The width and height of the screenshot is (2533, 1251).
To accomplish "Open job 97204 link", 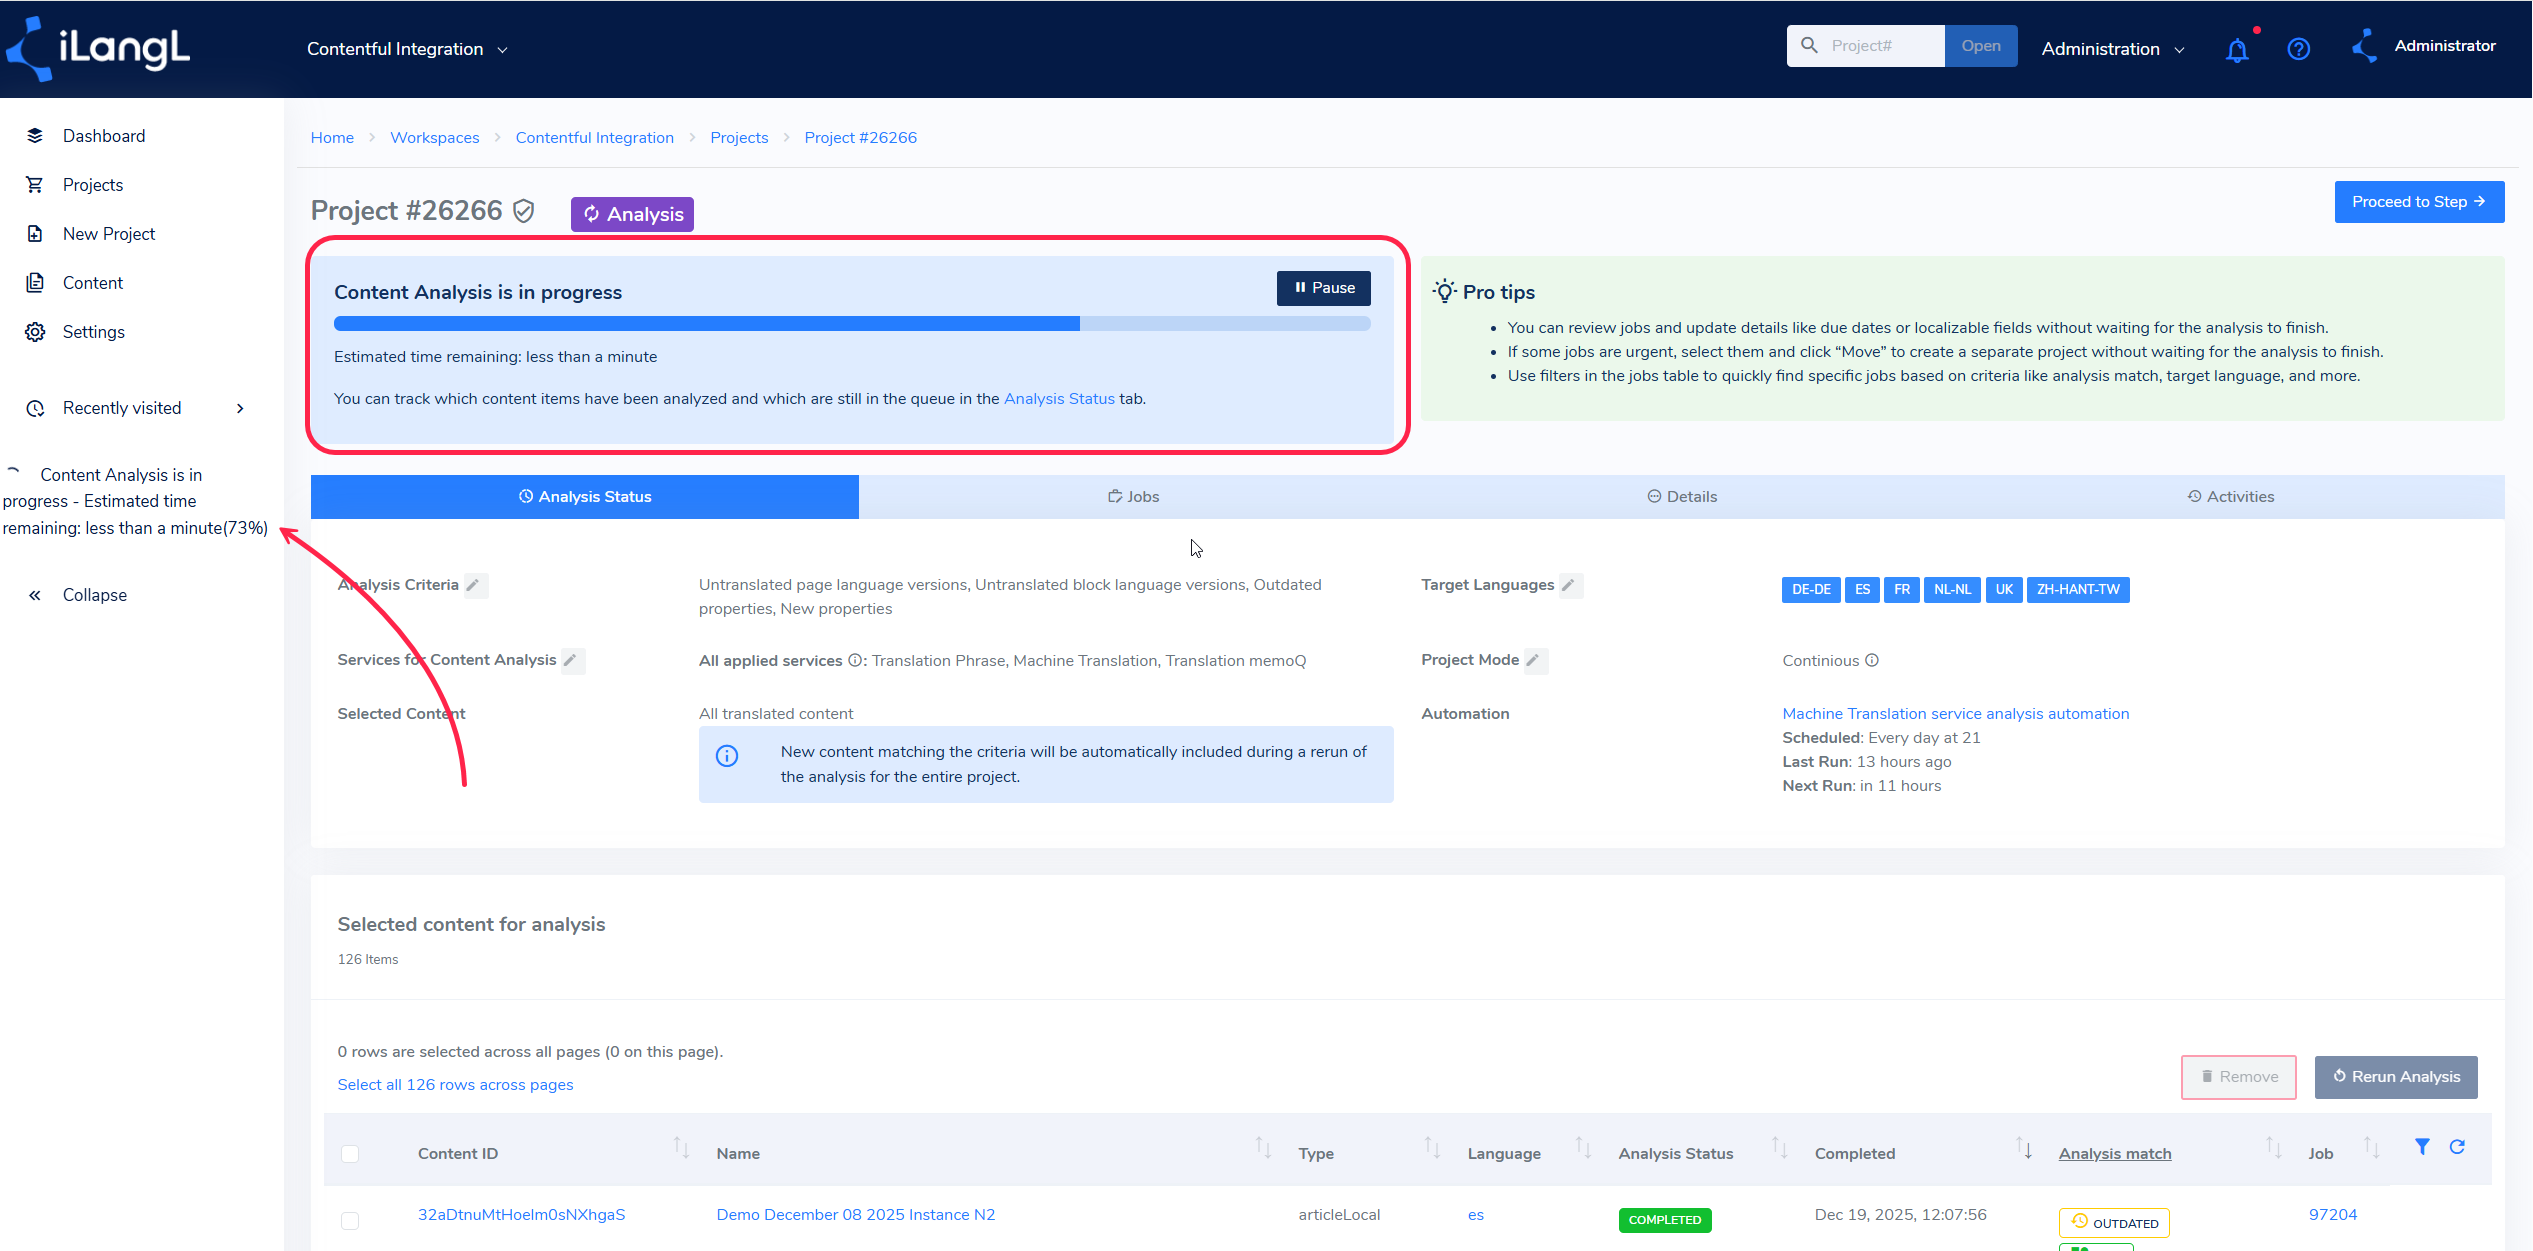I will coord(2332,1215).
